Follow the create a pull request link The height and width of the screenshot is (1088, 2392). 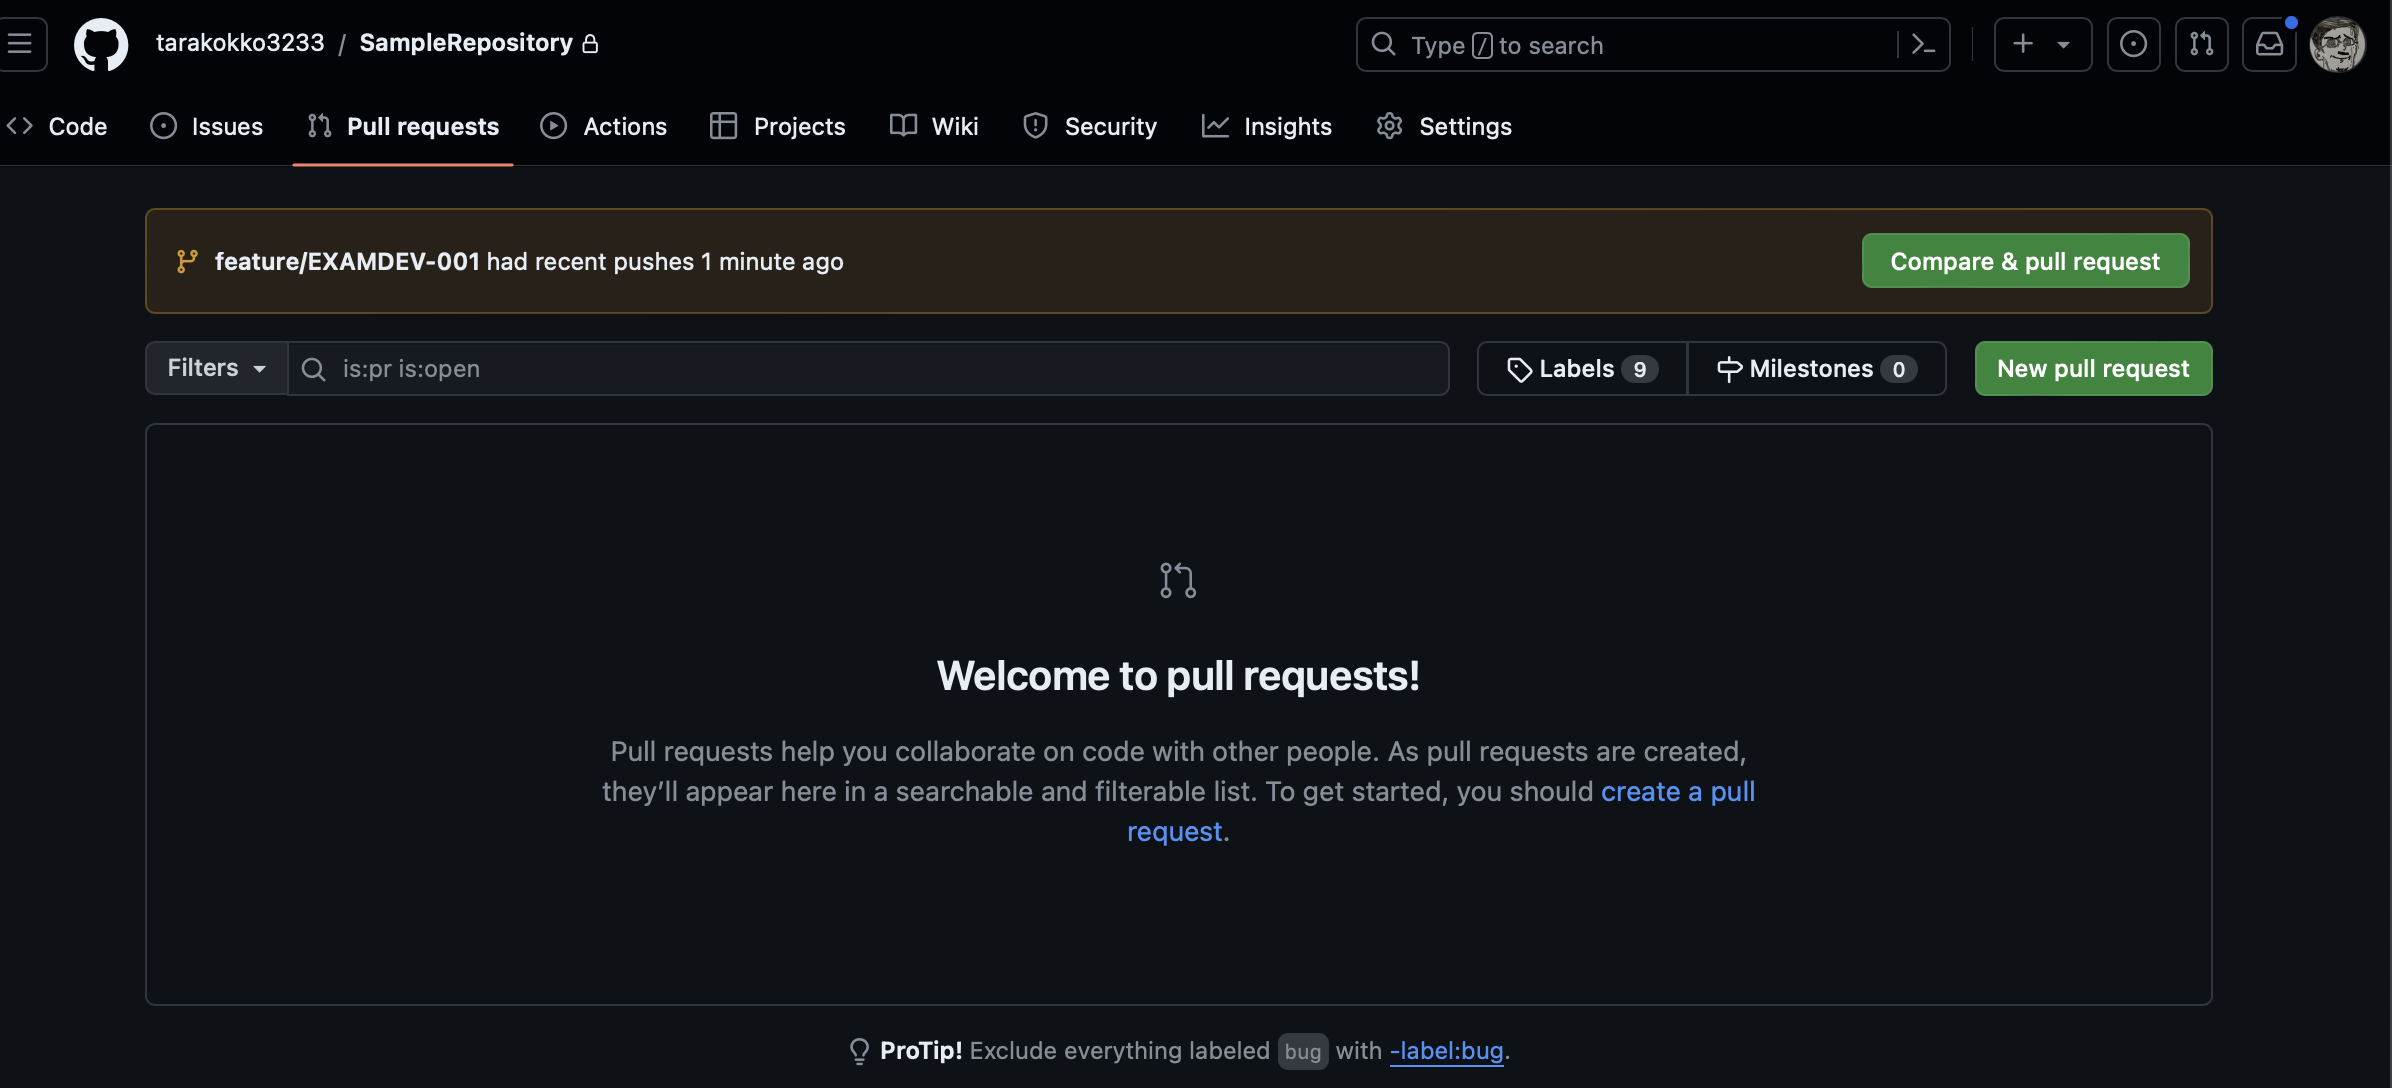[x=1677, y=792]
